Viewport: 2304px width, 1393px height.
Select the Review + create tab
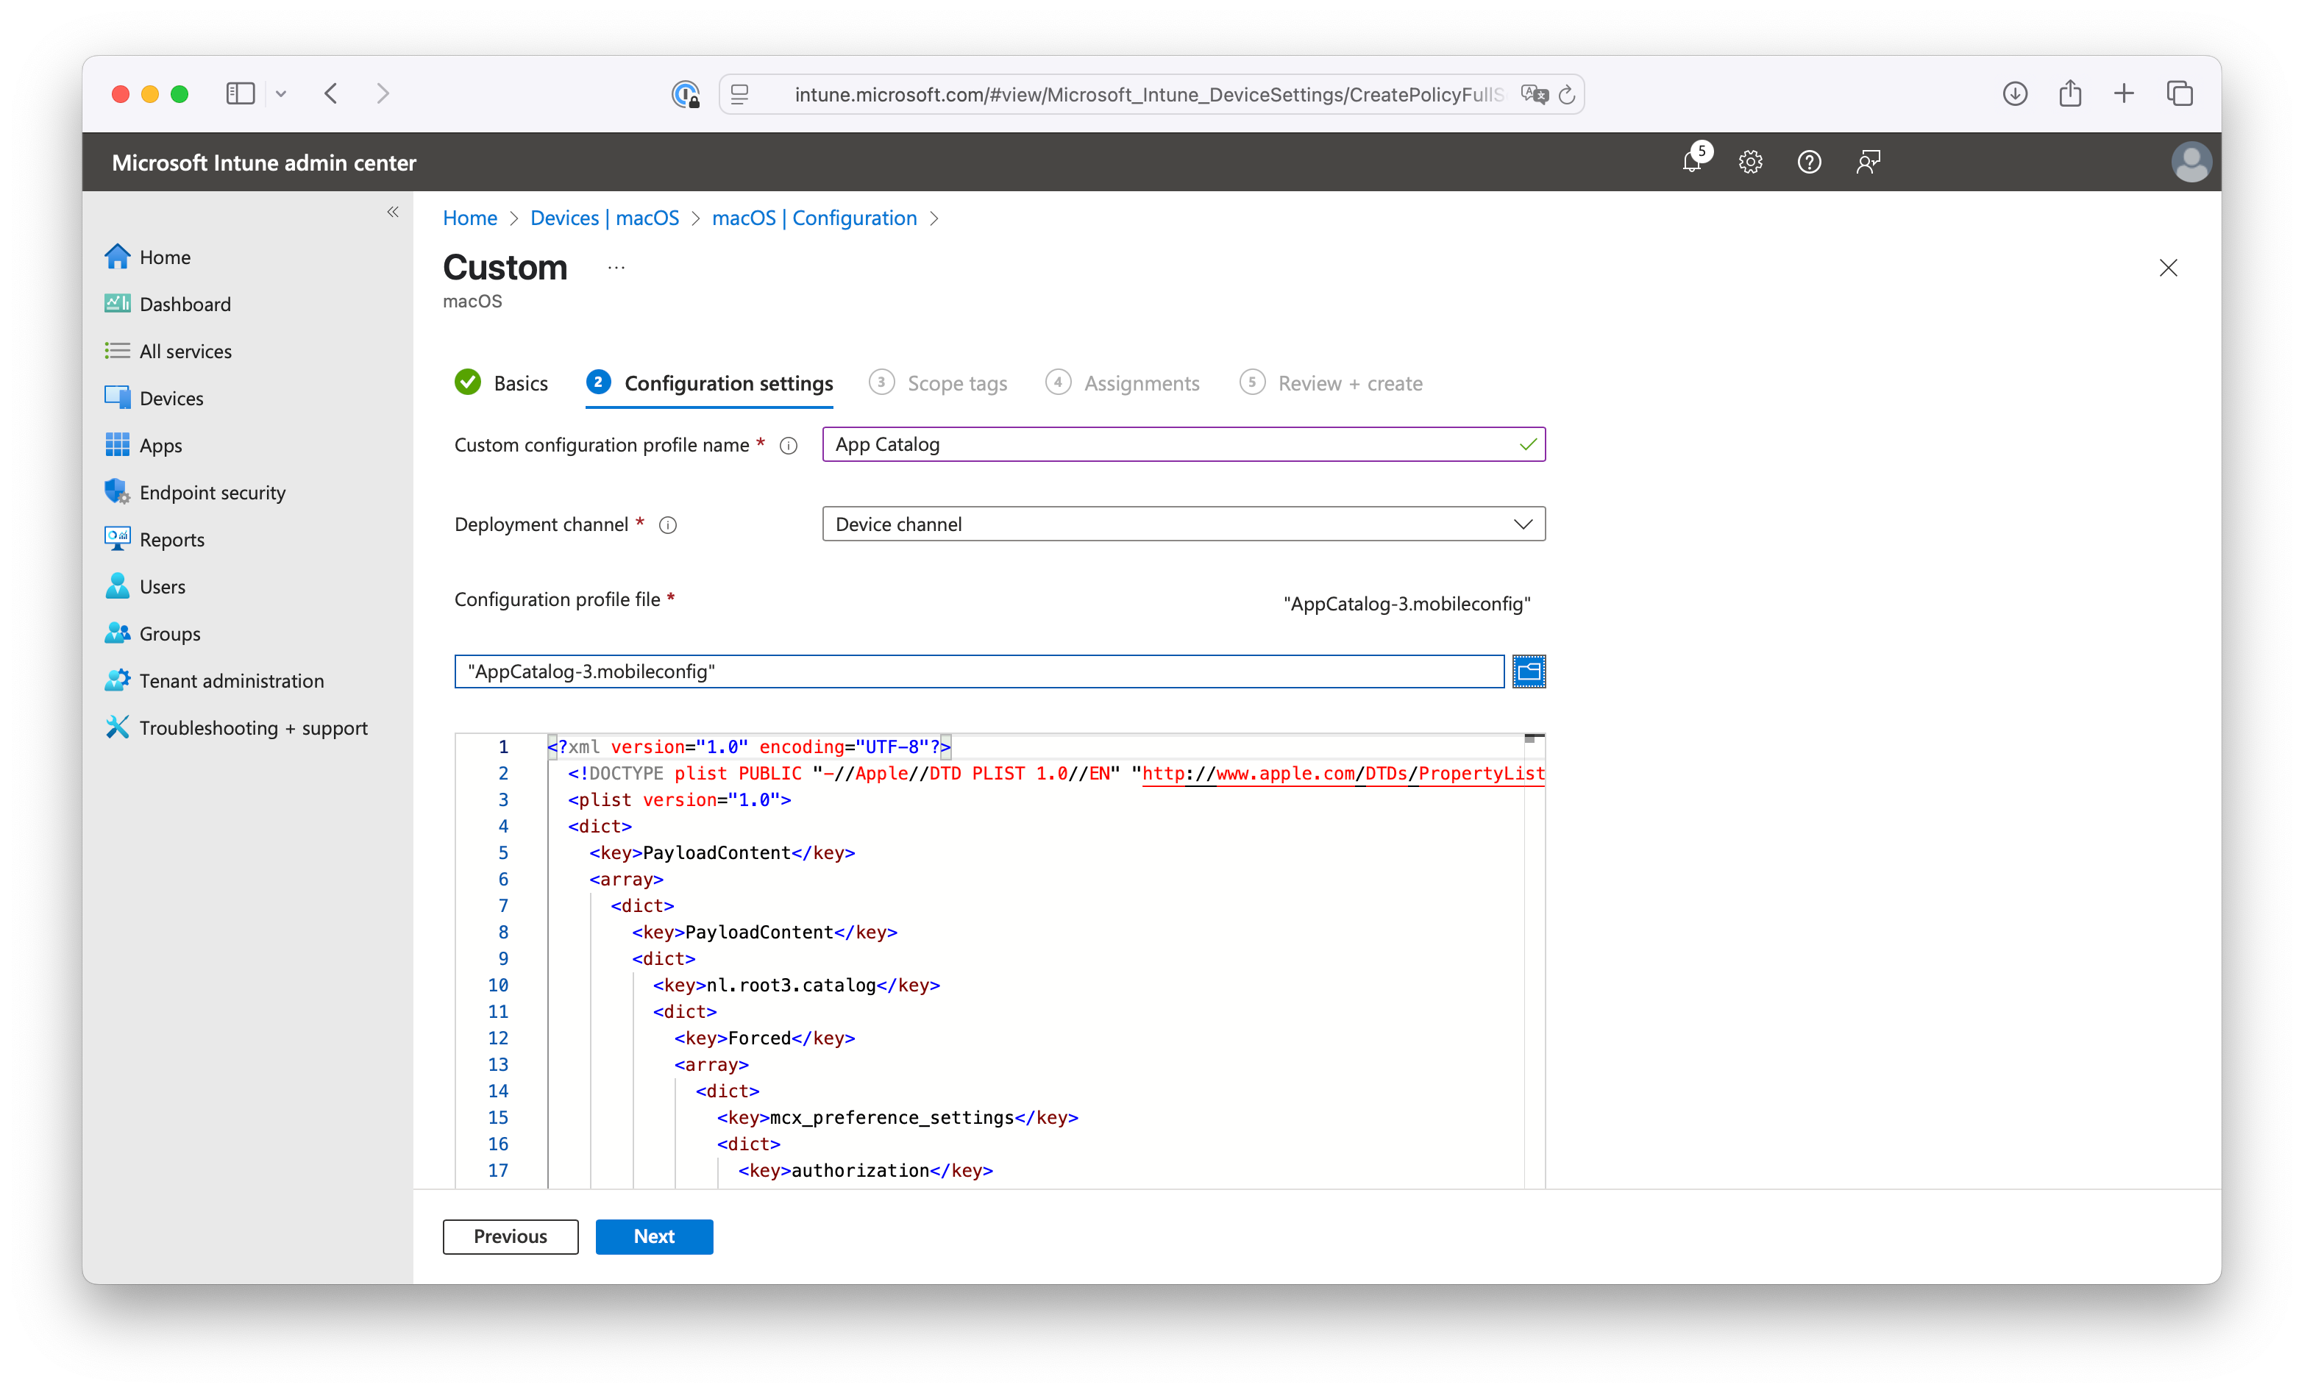point(1331,383)
